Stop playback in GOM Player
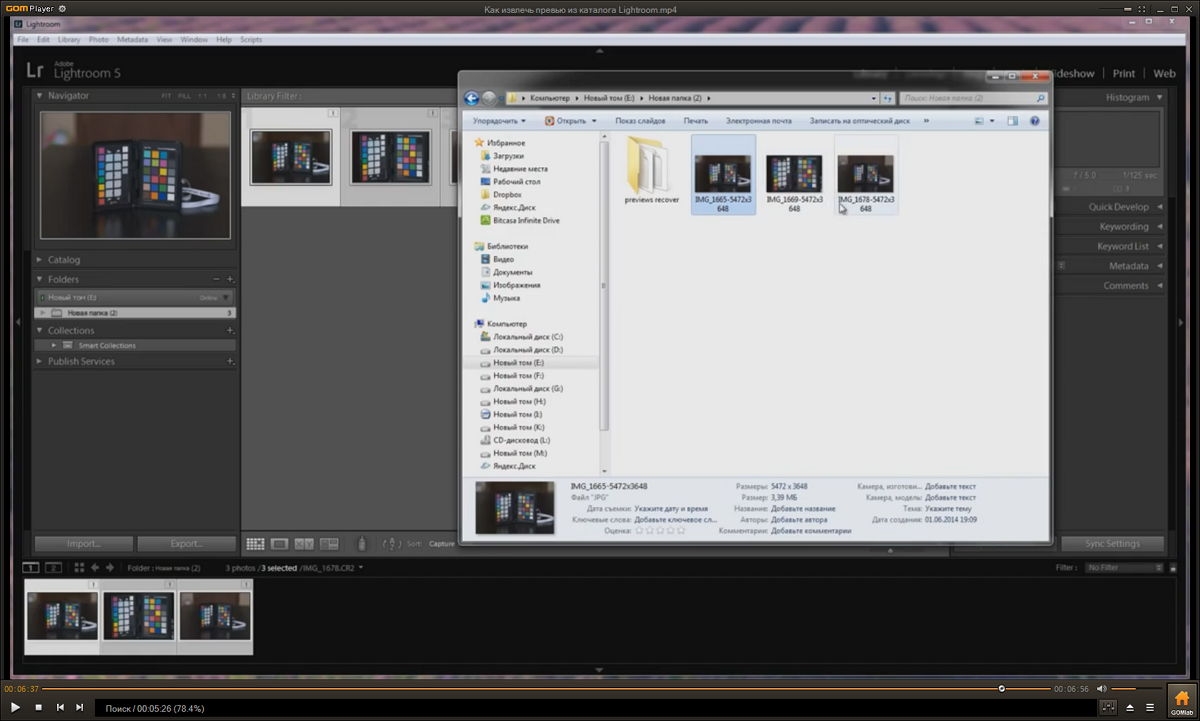Screen dimensions: 1200x721 pyautogui.click(x=38, y=707)
